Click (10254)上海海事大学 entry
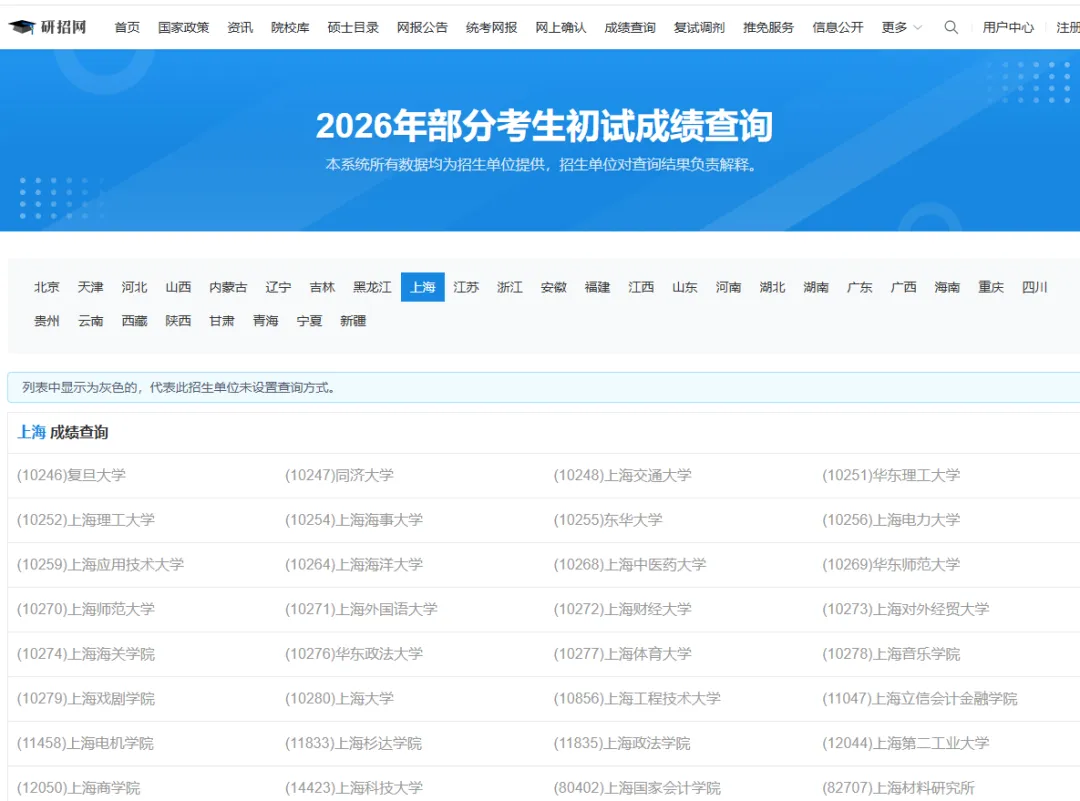1080x801 pixels. [x=354, y=520]
